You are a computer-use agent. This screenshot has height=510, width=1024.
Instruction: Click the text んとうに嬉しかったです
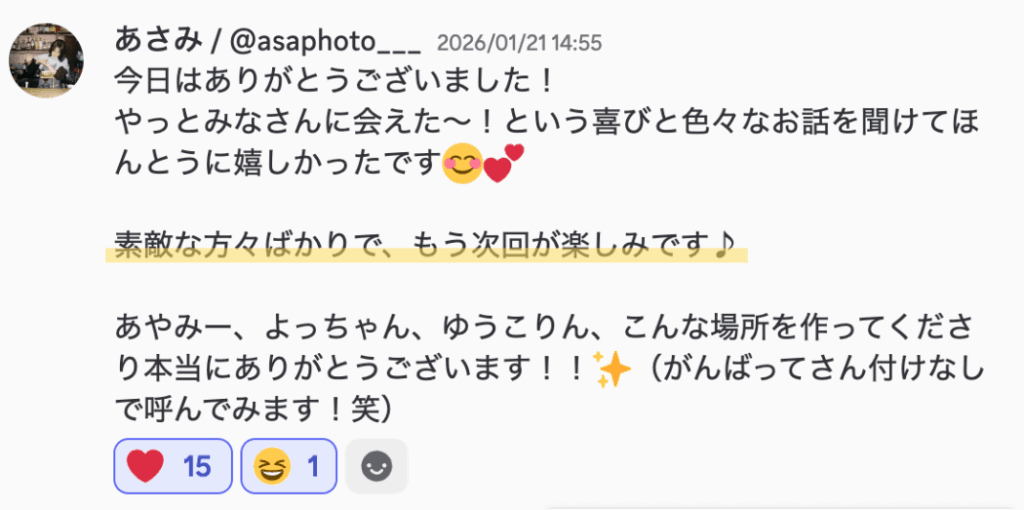pyautogui.click(x=277, y=163)
